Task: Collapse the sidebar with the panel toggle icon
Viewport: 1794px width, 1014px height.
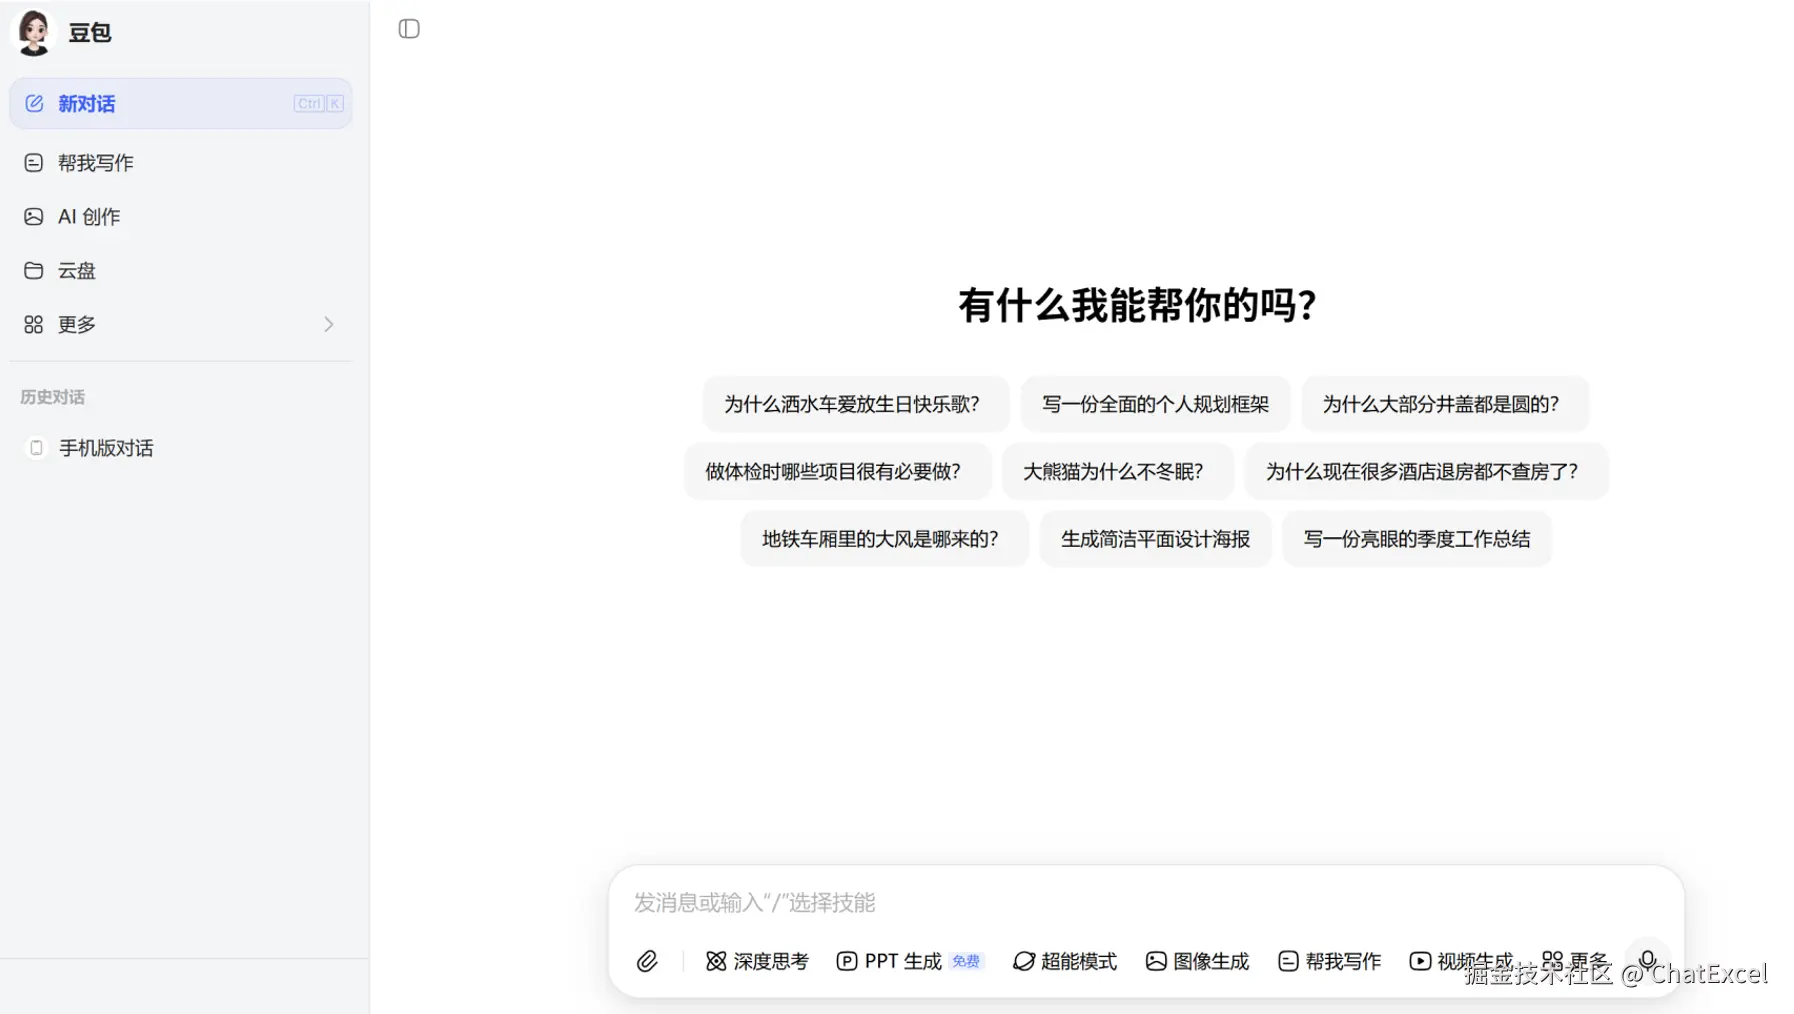Action: point(409,29)
